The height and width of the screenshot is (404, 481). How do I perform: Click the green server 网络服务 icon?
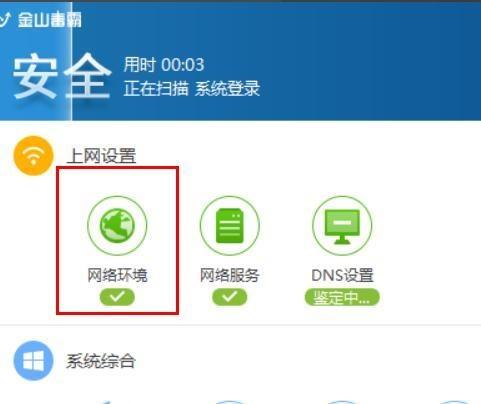(230, 225)
